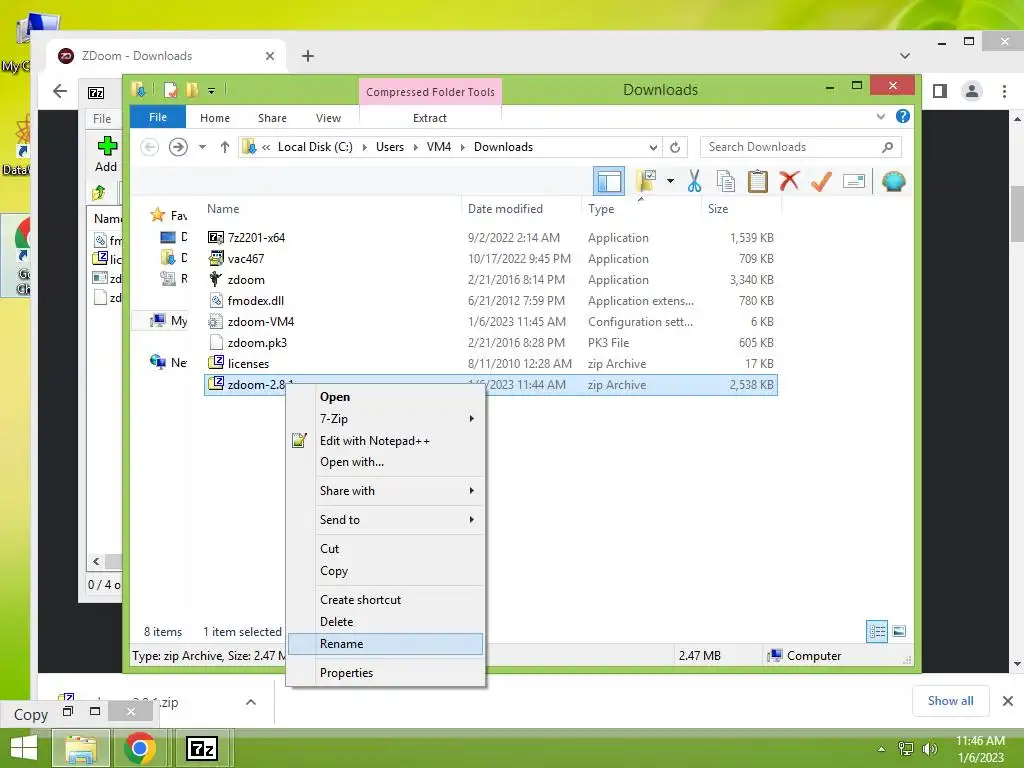Open Chrome three-dot menu
The height and width of the screenshot is (768, 1024).
(1004, 91)
